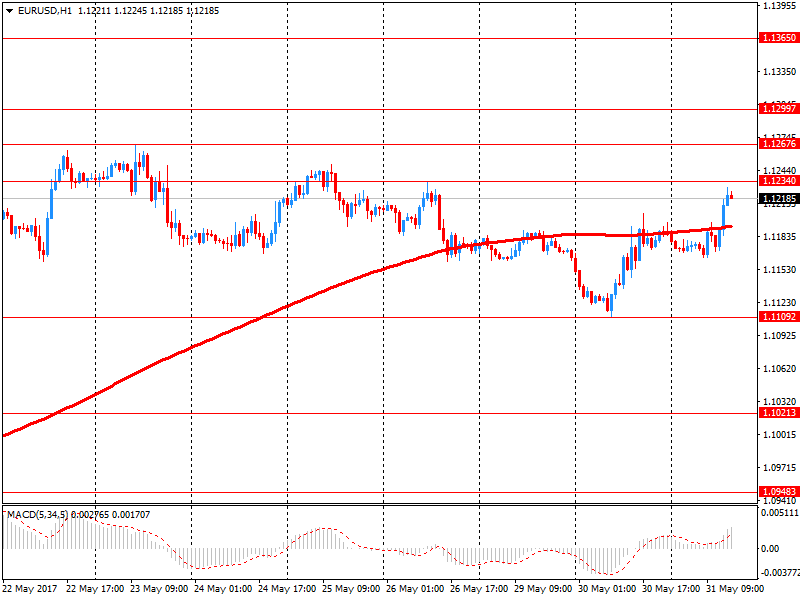Click the 29 May 09:00 time label
This screenshot has width=800, height=600.
click(x=543, y=589)
